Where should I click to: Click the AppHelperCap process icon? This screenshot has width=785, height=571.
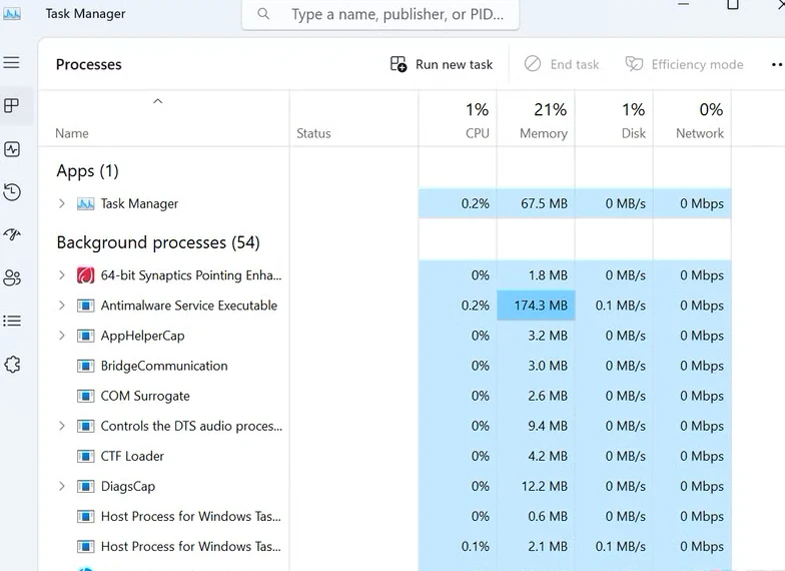point(86,335)
